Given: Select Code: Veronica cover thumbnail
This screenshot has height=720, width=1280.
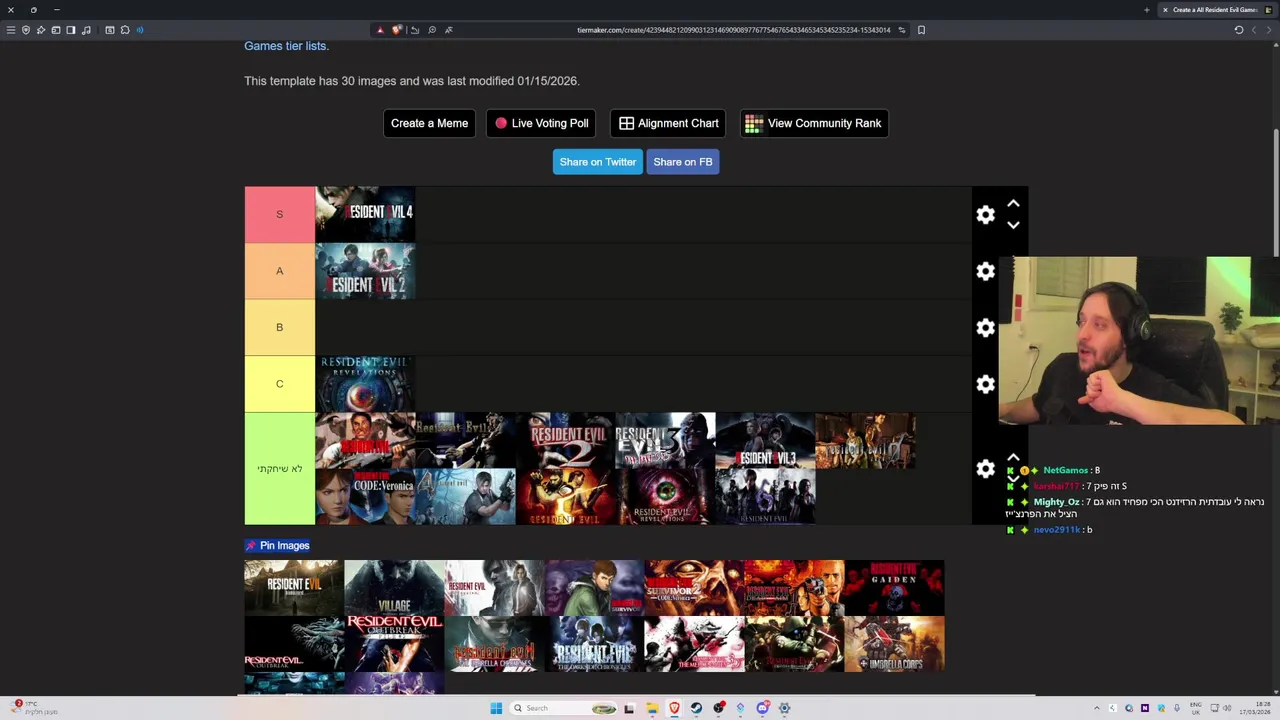Looking at the screenshot, I should tap(365, 496).
